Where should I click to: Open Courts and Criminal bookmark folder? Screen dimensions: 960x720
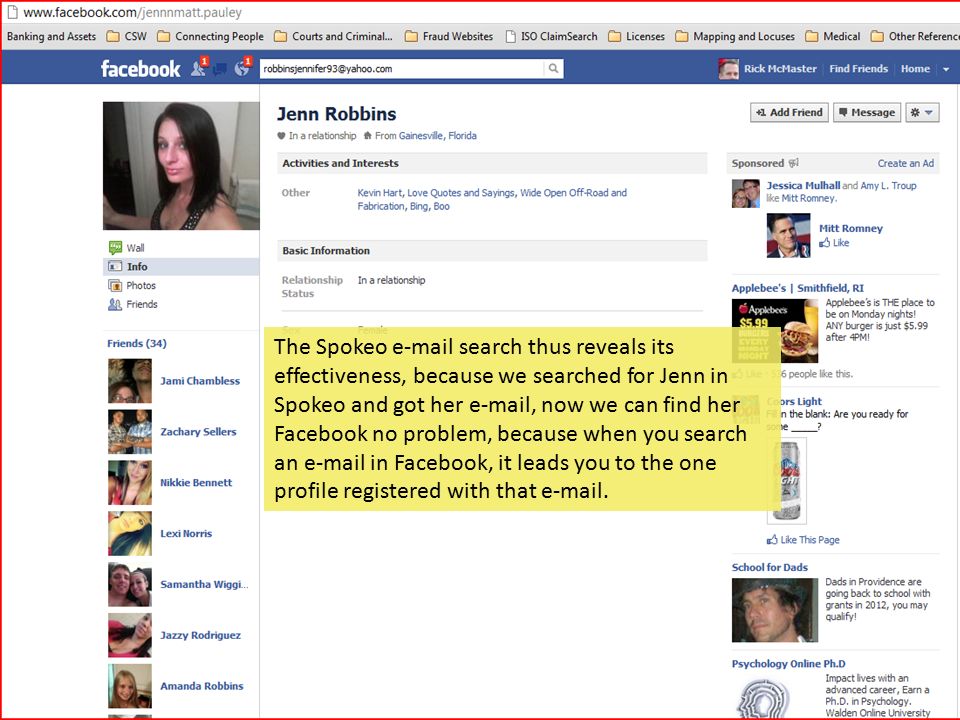[x=334, y=37]
